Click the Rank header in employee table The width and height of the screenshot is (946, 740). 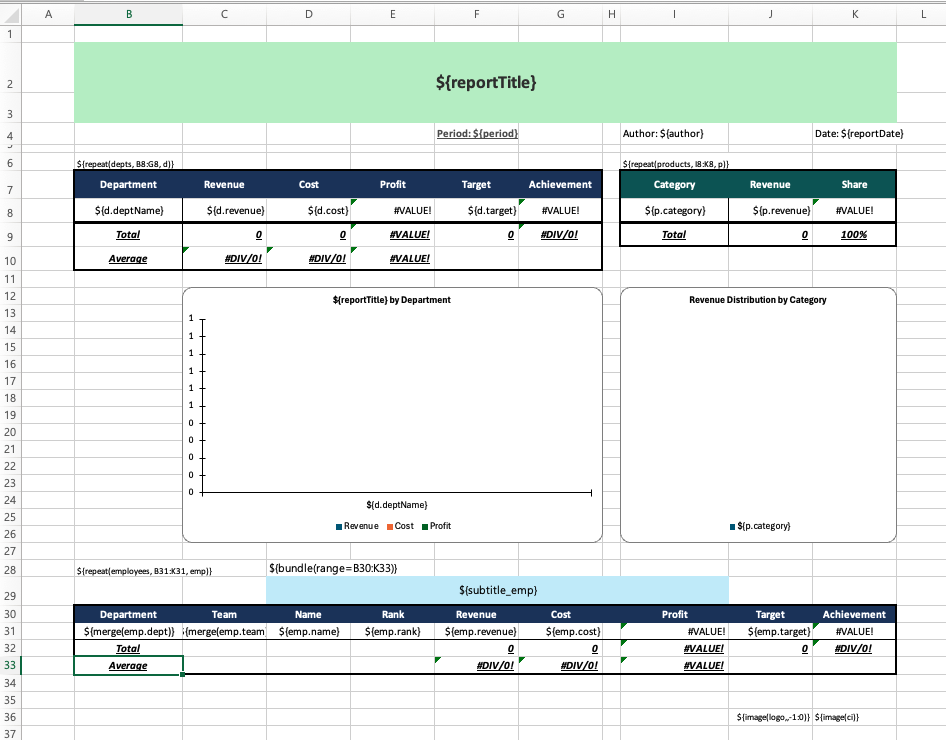point(392,615)
